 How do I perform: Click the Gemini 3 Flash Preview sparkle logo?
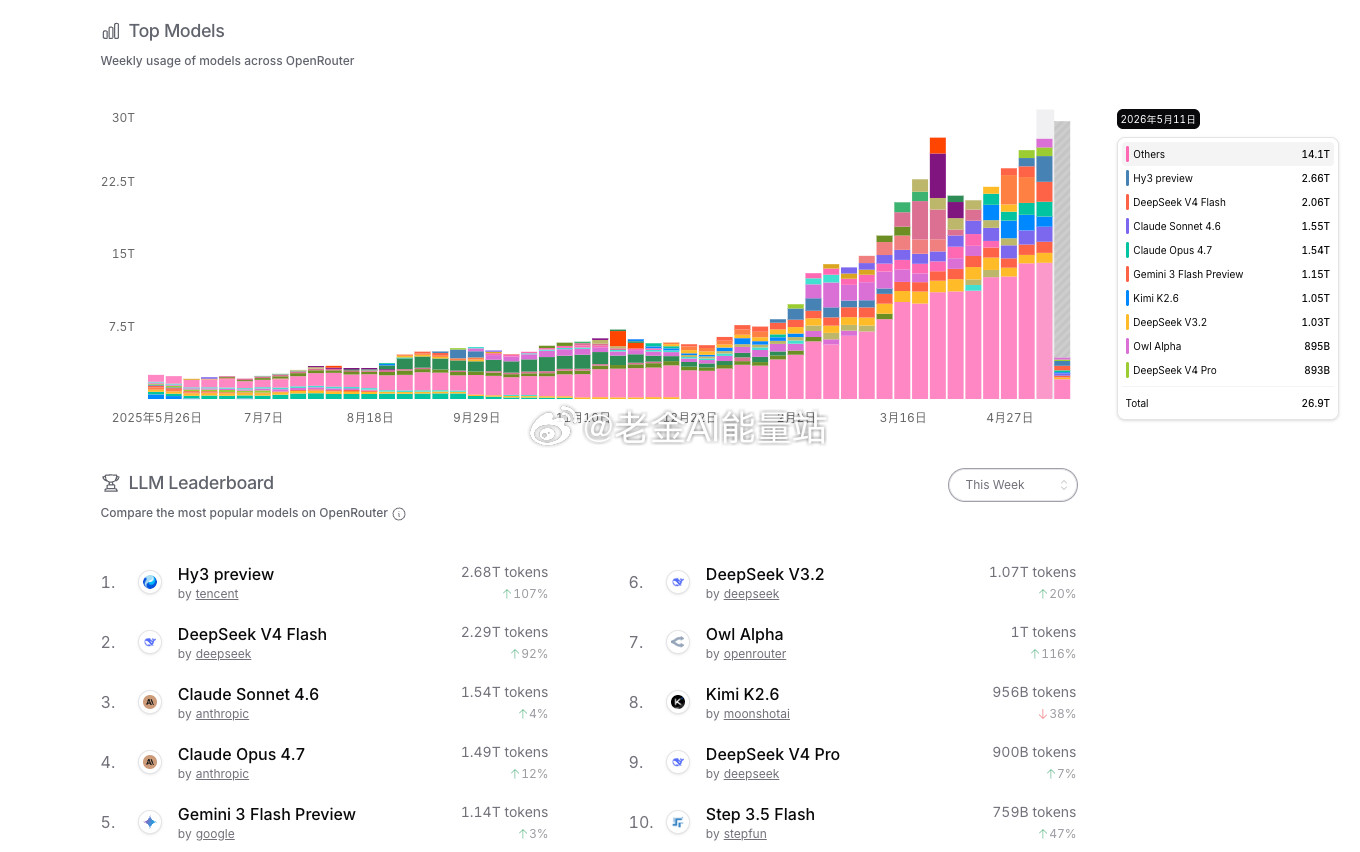click(150, 822)
